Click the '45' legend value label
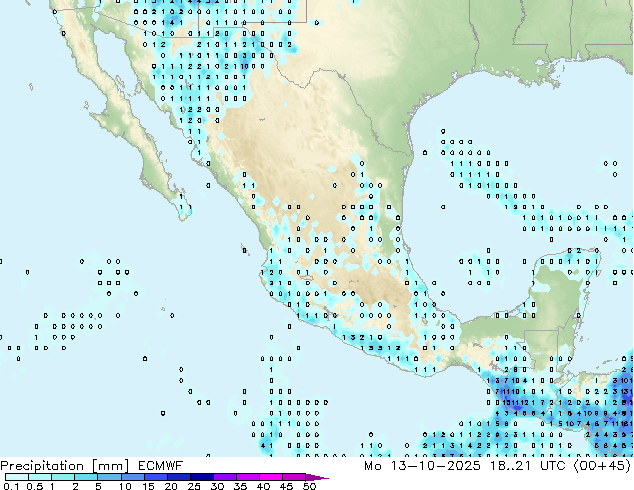 click(286, 486)
